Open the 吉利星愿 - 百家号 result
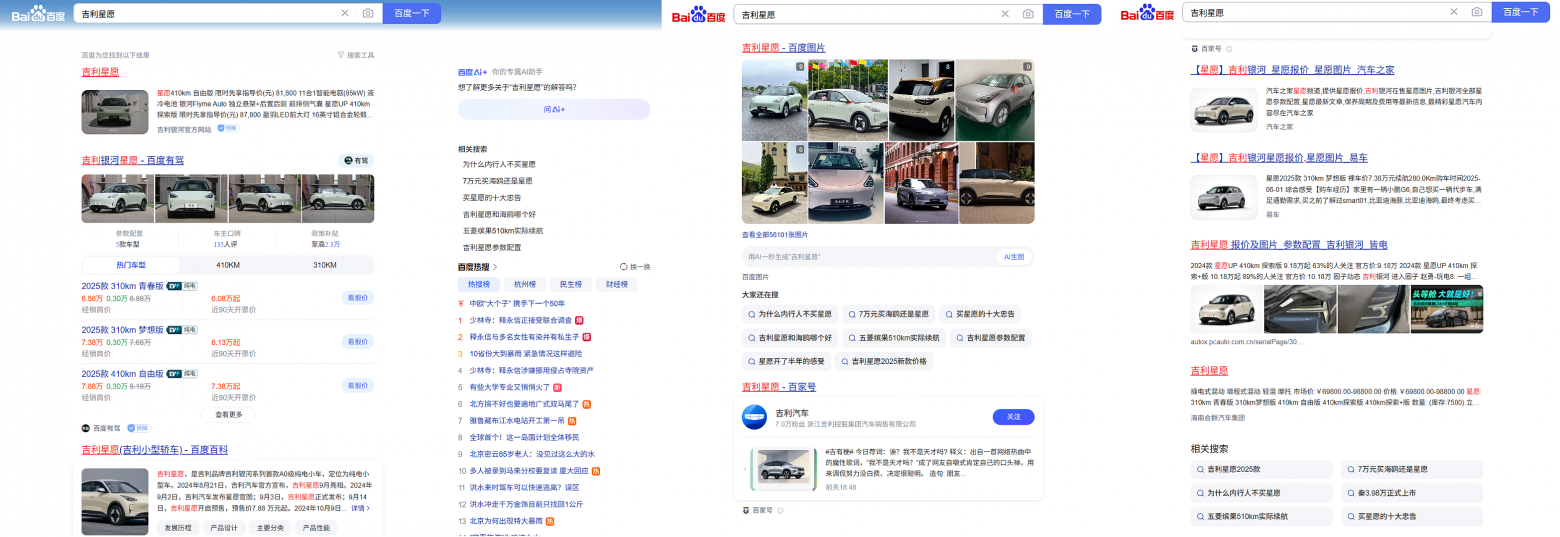 pyautogui.click(x=779, y=386)
